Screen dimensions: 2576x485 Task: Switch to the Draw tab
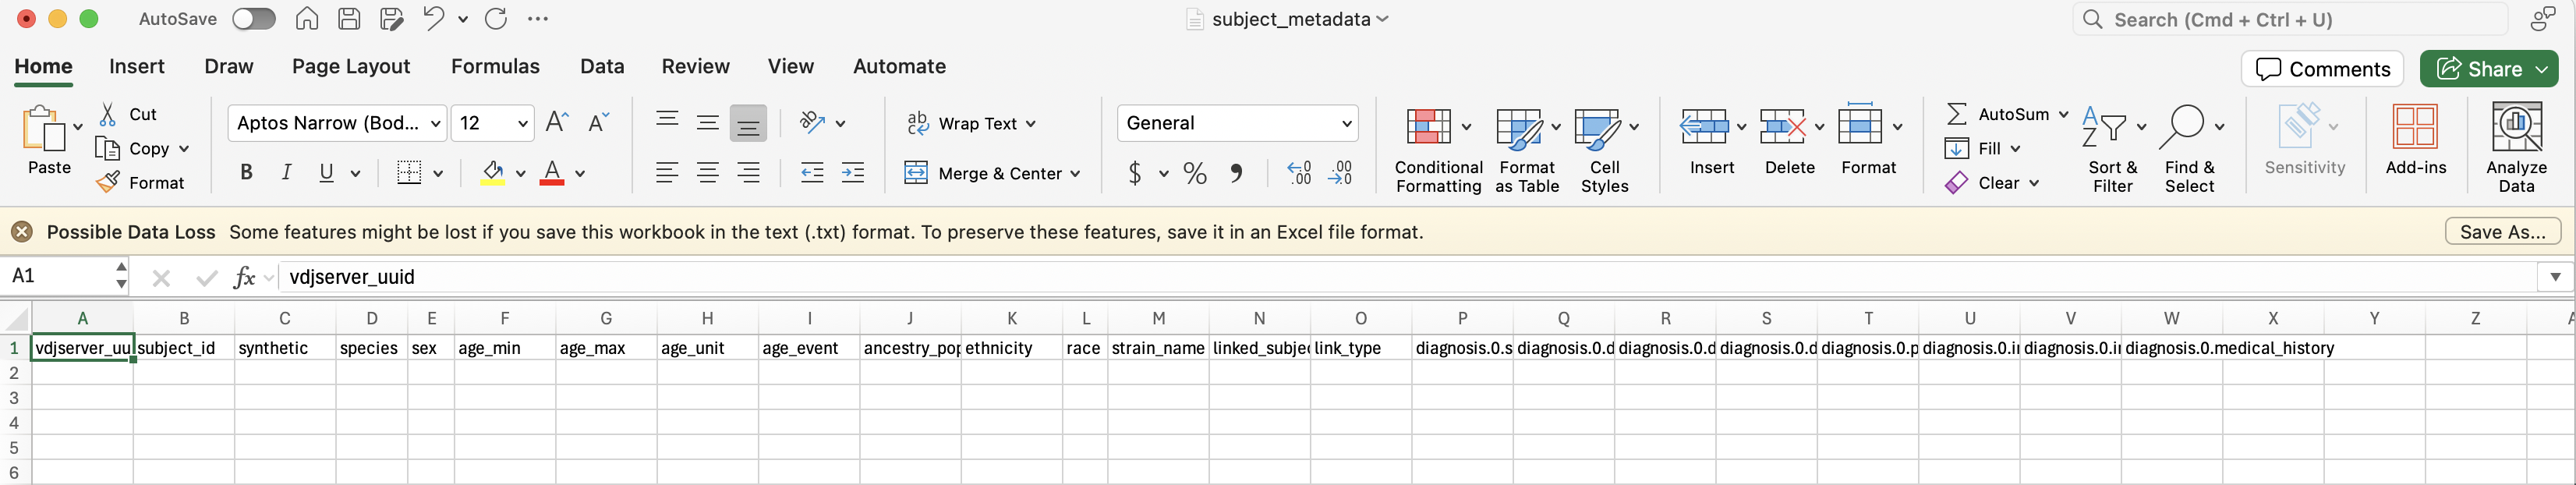click(228, 66)
